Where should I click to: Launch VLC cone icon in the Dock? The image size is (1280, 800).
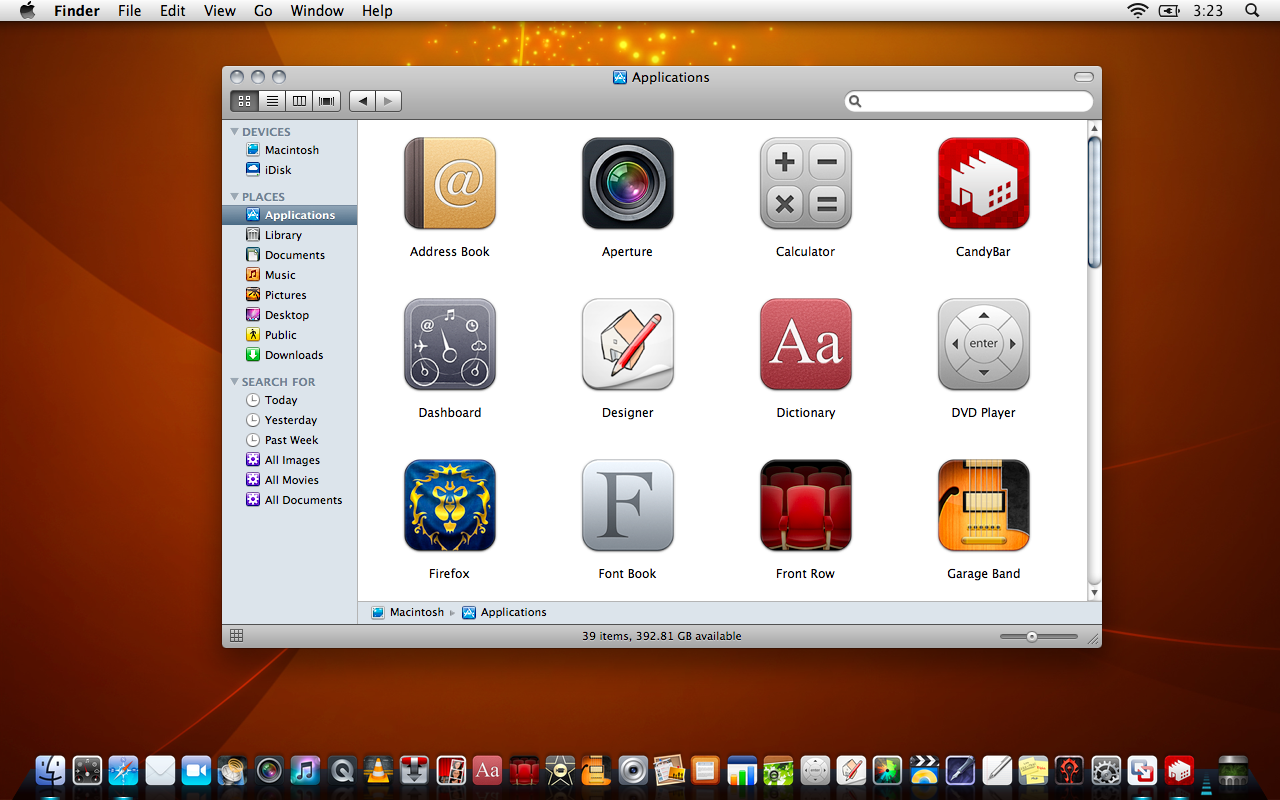tap(378, 770)
